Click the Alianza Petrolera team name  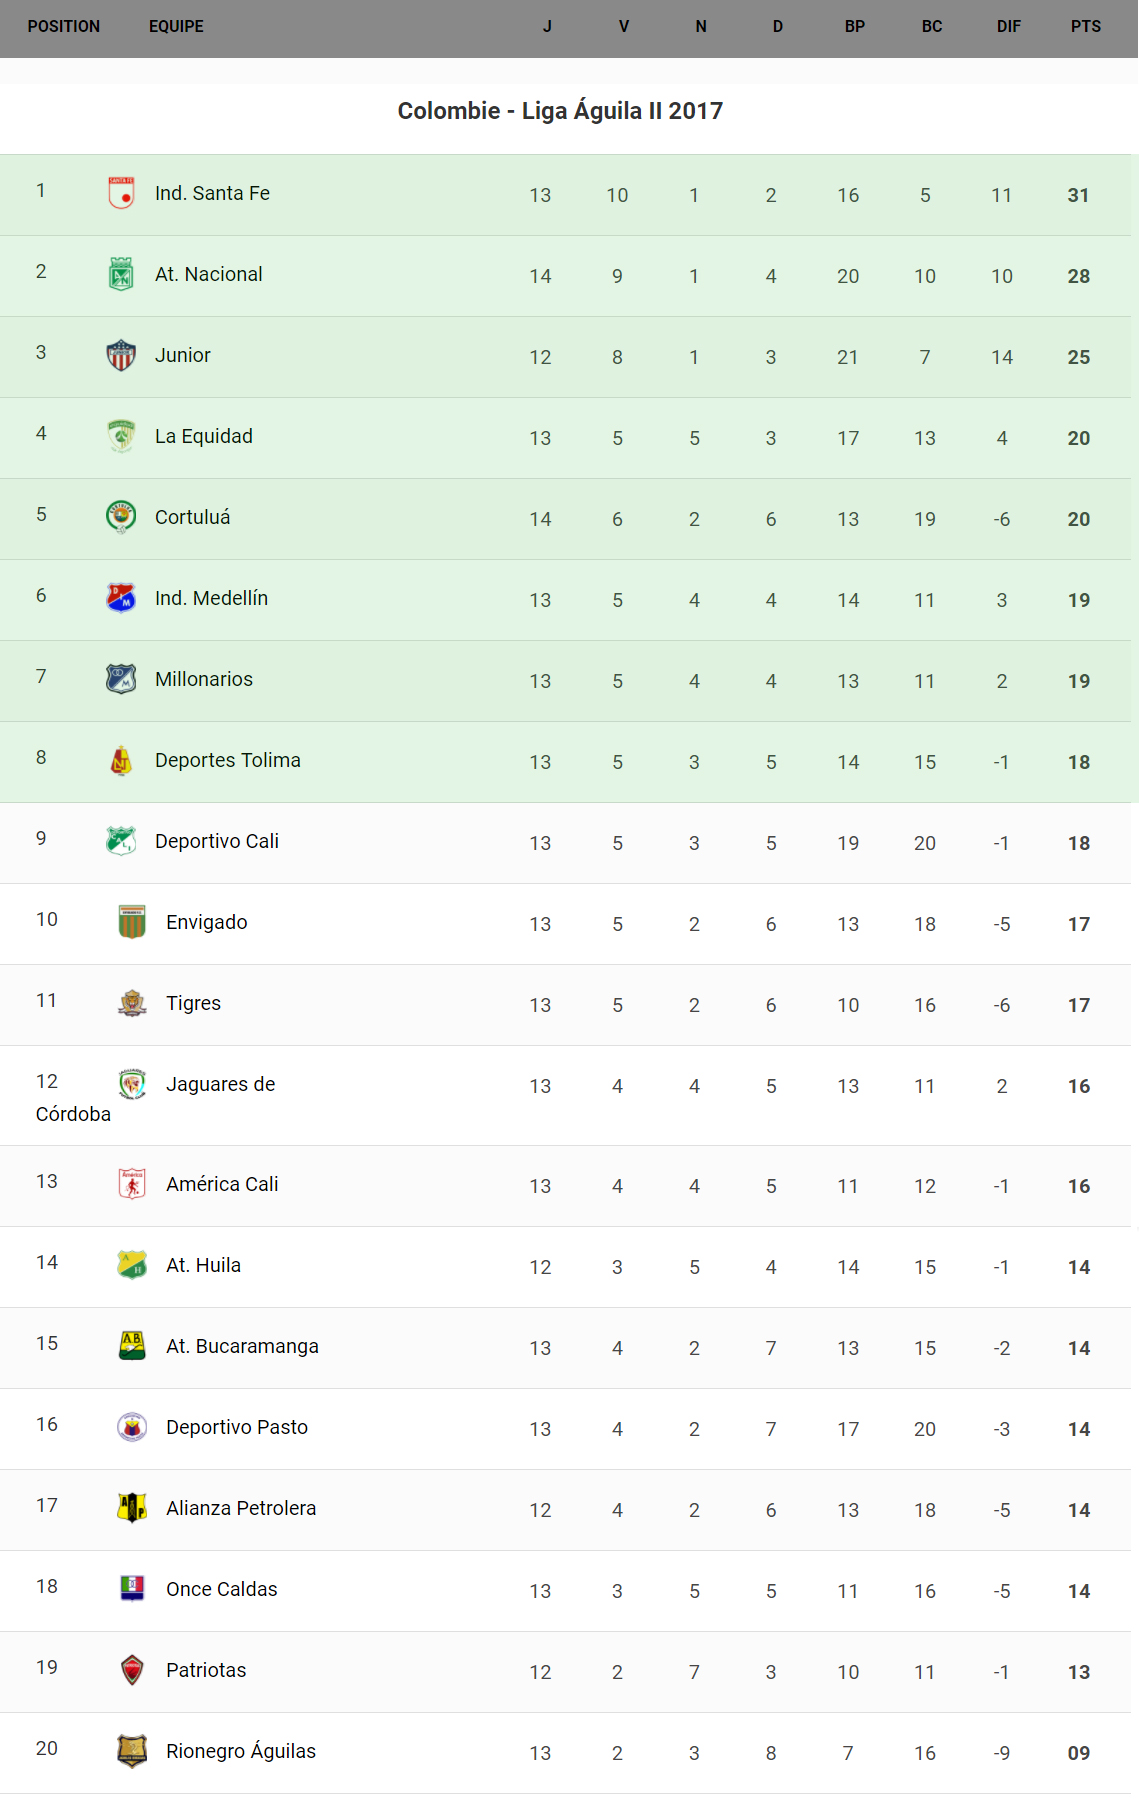point(241,1508)
